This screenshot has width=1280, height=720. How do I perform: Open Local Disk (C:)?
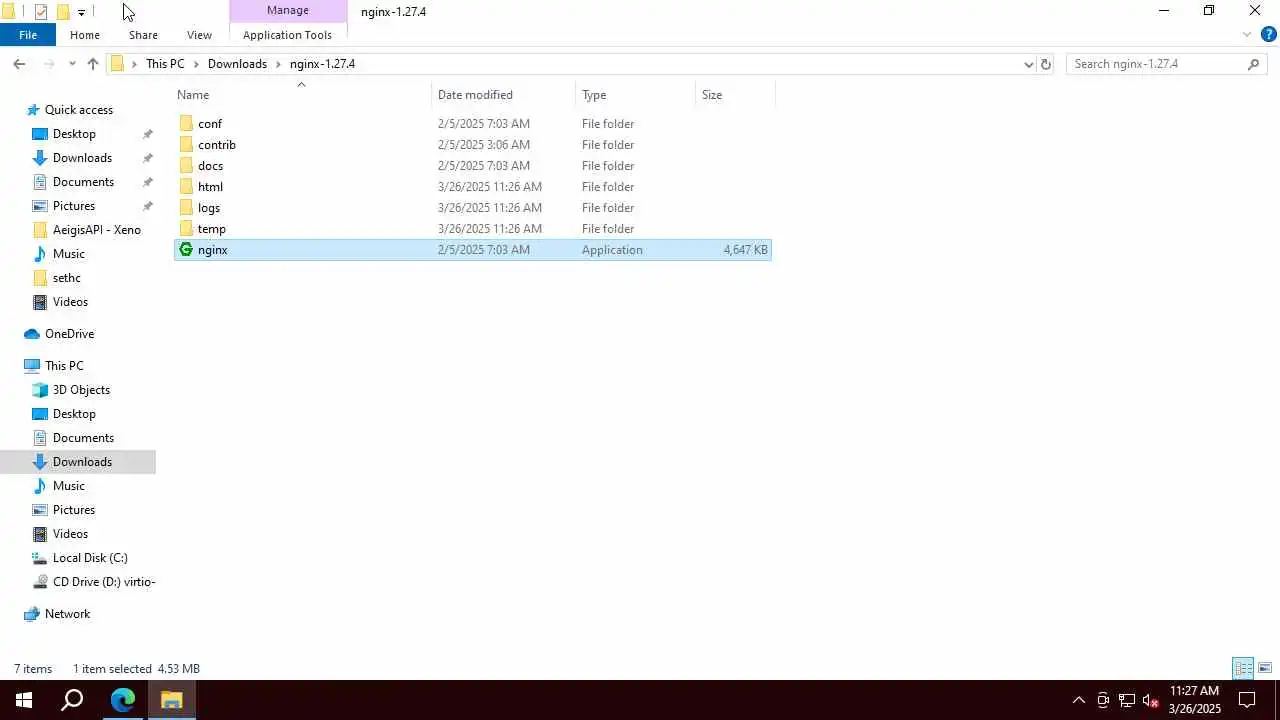coord(90,558)
